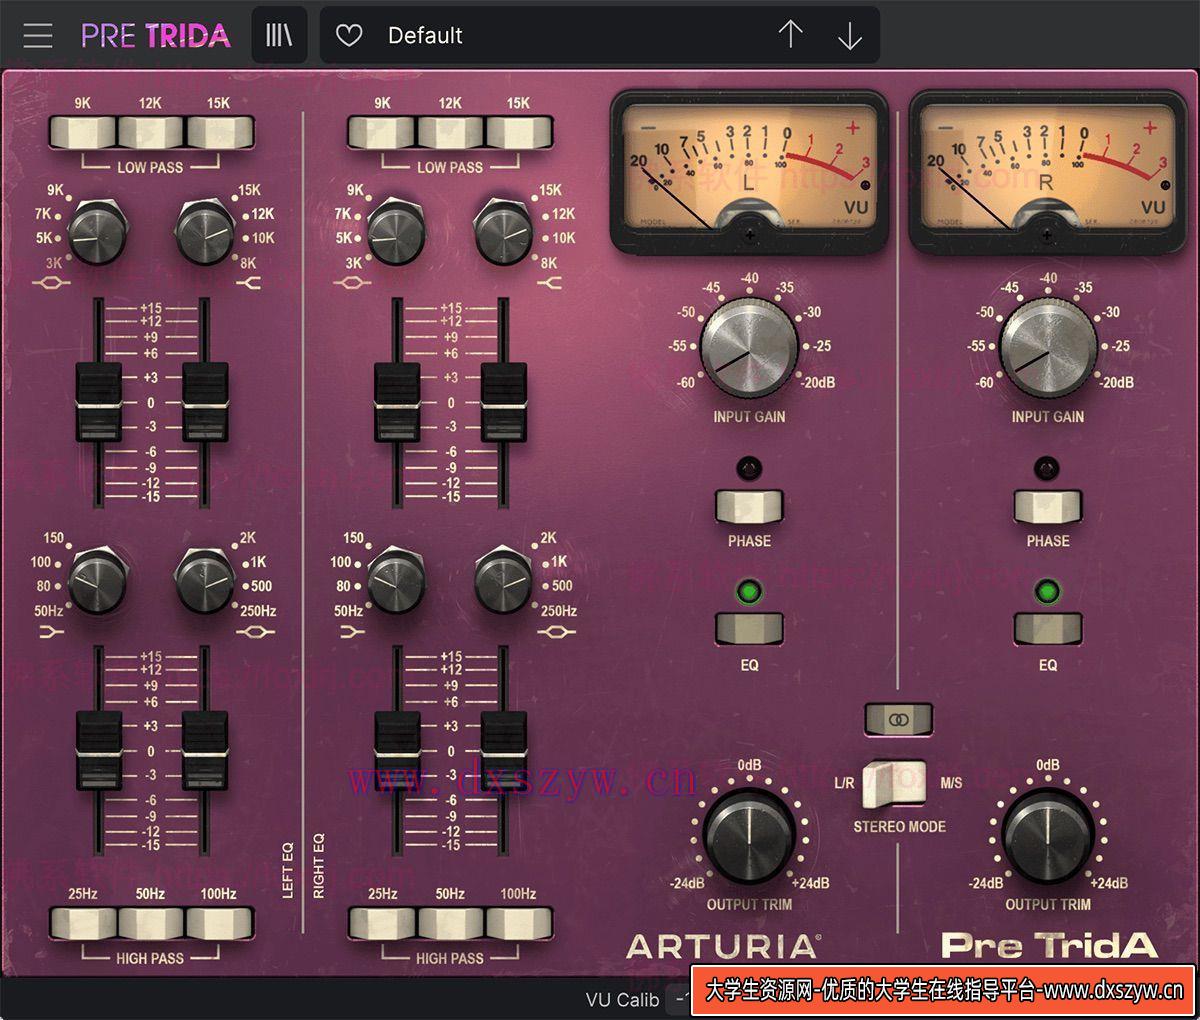Screen dimensions: 1200x1020
Task: Click left EQ high shelf gain fader
Action: [x=204, y=403]
